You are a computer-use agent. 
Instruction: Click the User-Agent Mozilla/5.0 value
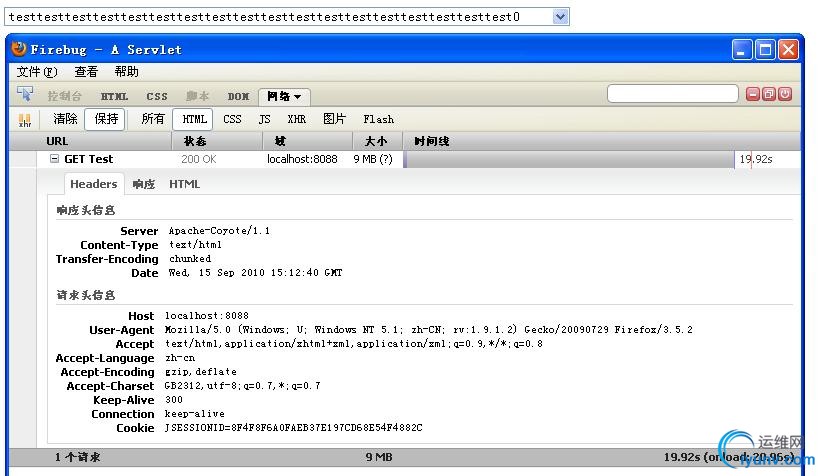pyautogui.click(x=429, y=330)
